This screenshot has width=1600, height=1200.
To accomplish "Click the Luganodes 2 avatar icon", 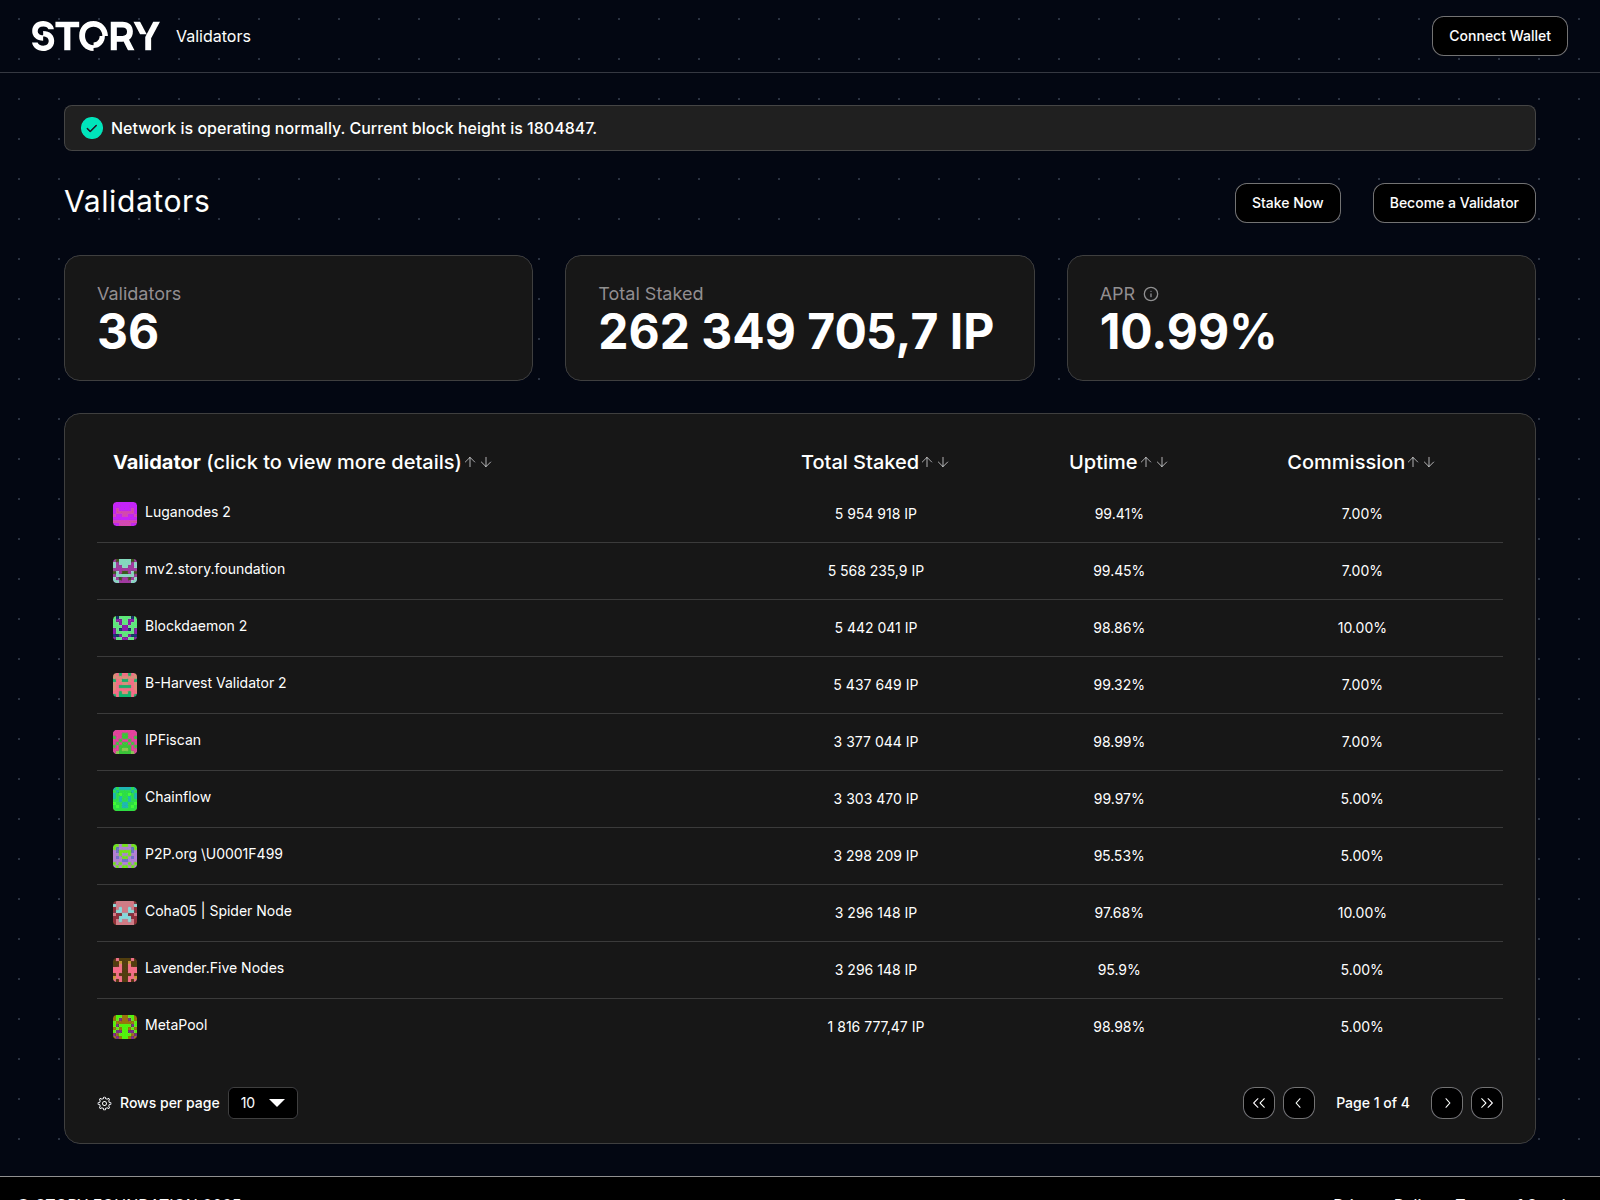I will pyautogui.click(x=125, y=514).
